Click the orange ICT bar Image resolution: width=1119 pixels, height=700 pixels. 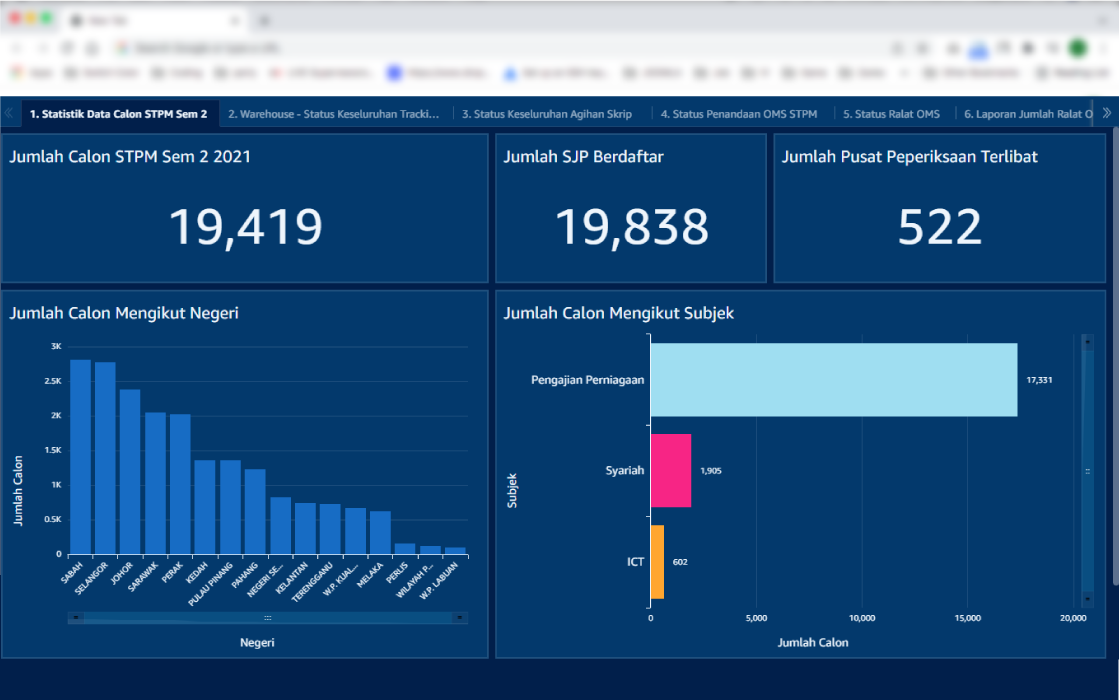[657, 561]
